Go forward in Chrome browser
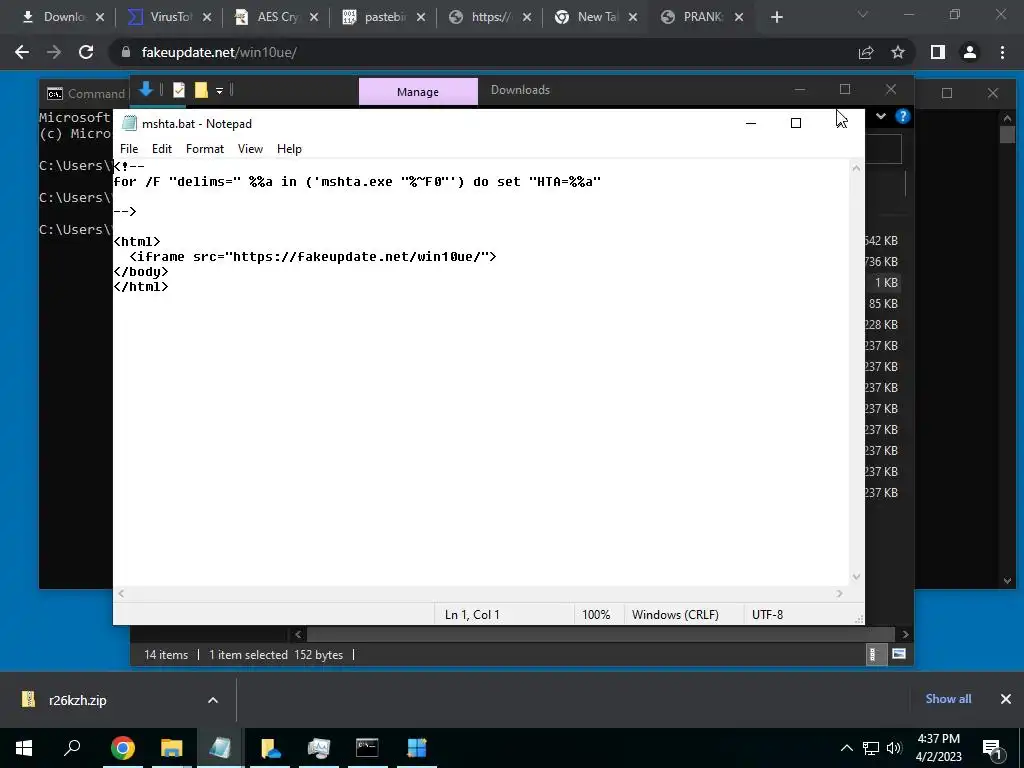 pyautogui.click(x=54, y=52)
